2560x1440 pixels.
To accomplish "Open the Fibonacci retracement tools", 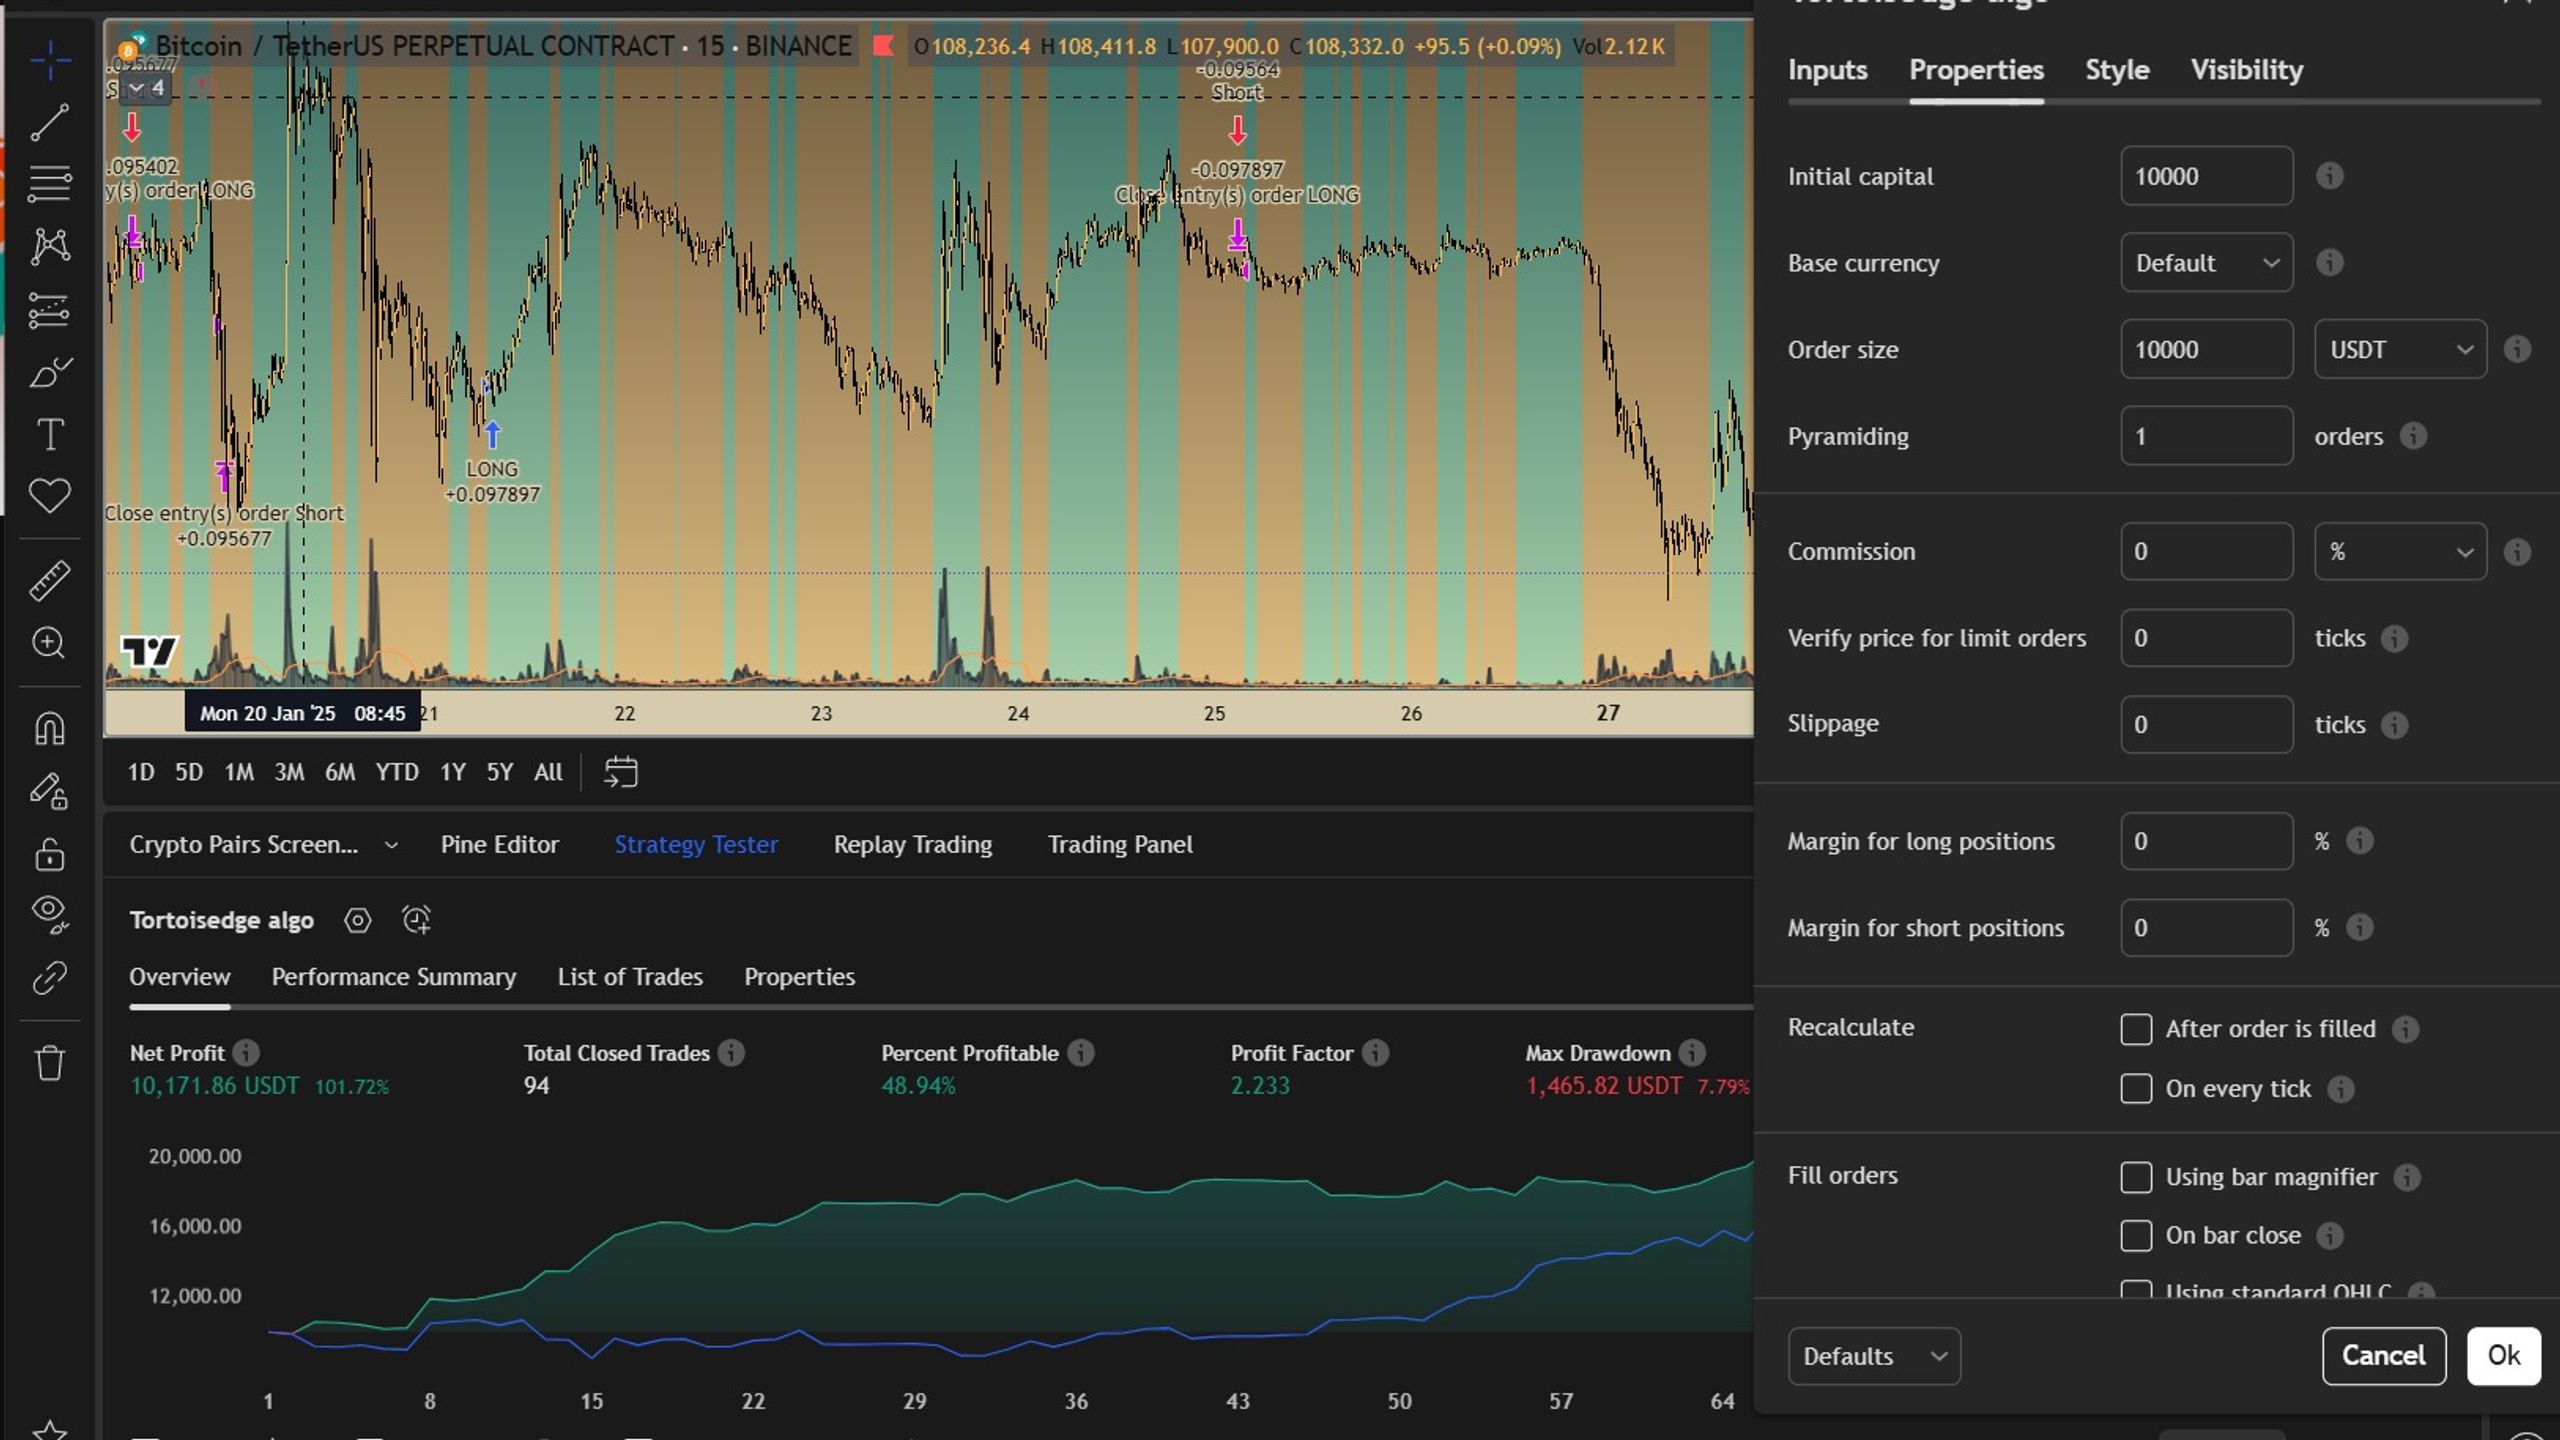I will [50, 184].
